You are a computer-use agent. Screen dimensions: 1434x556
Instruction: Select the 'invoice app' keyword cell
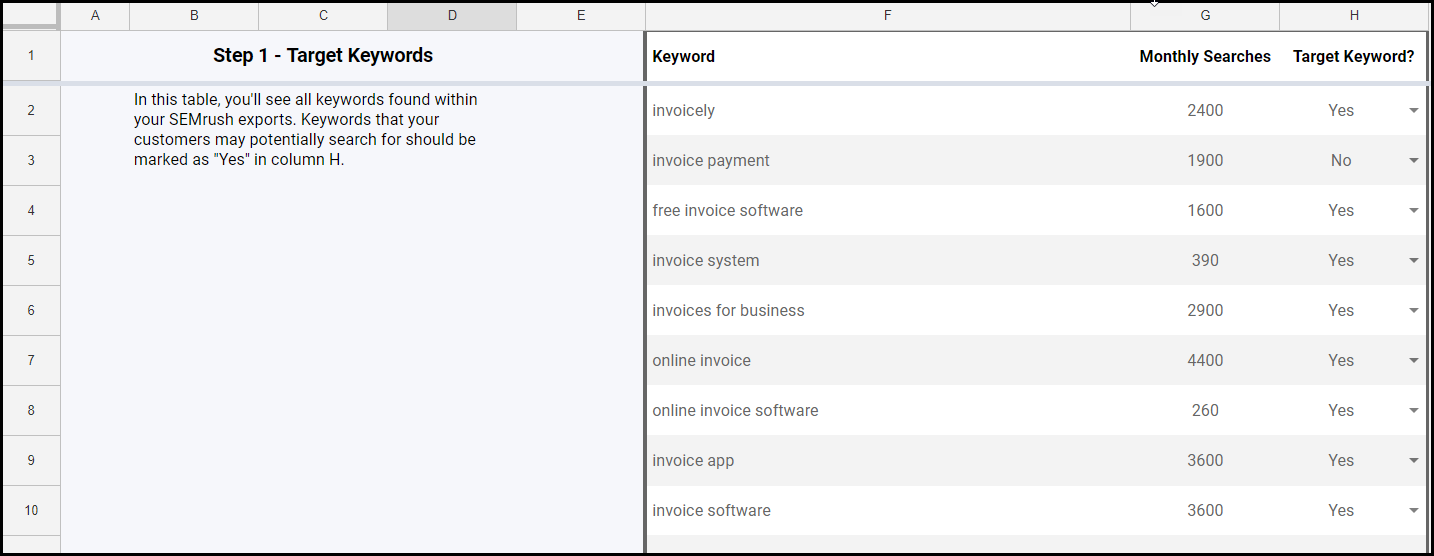pyautogui.click(x=888, y=460)
